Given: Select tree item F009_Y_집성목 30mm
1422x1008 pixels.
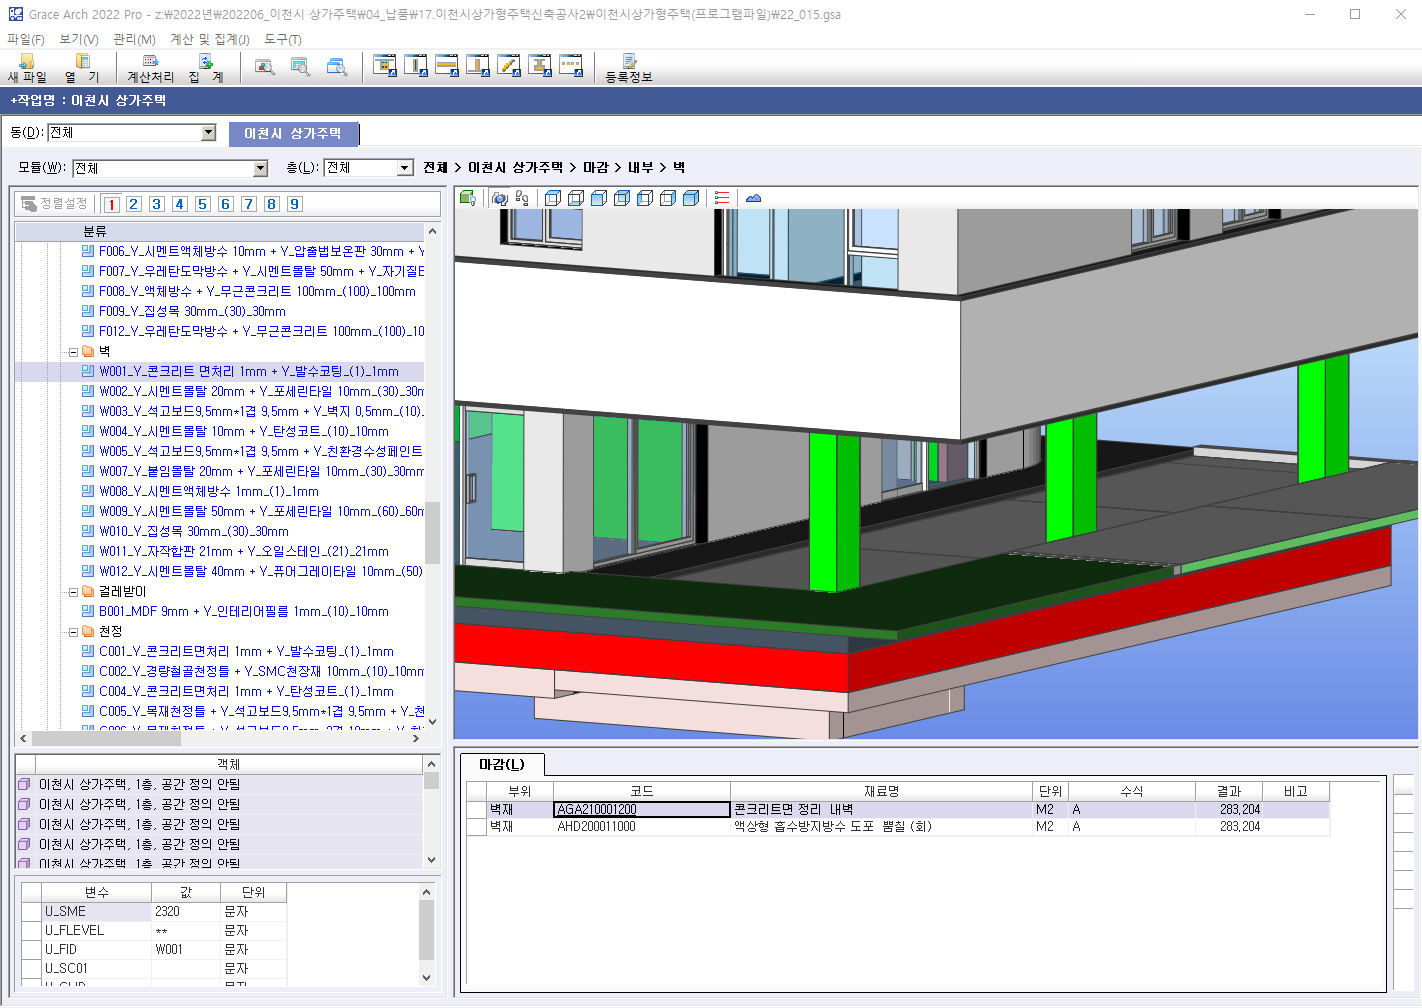Looking at the screenshot, I should click(184, 311).
